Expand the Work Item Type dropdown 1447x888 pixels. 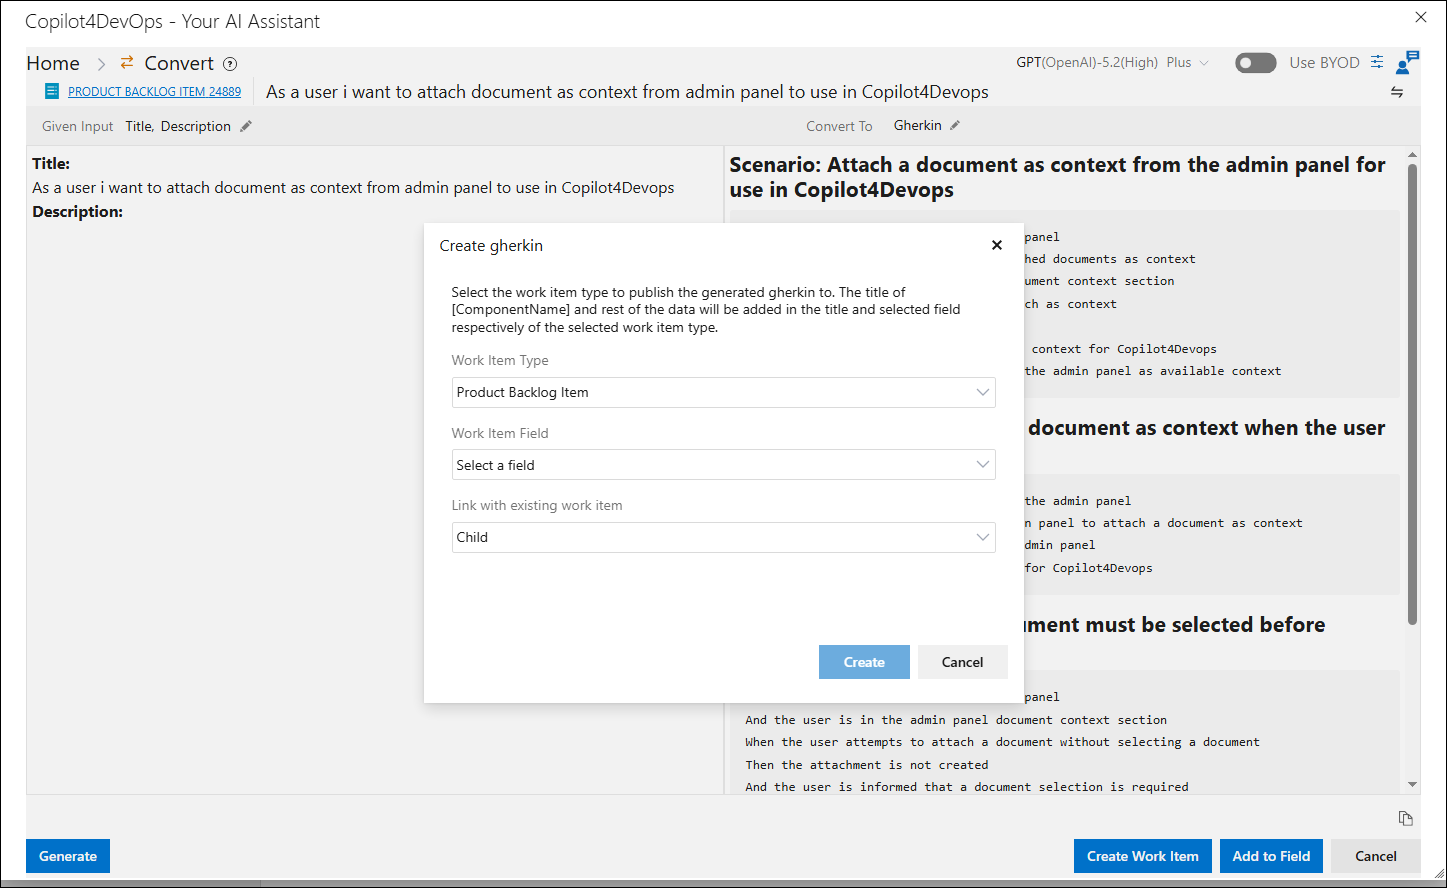(x=724, y=392)
